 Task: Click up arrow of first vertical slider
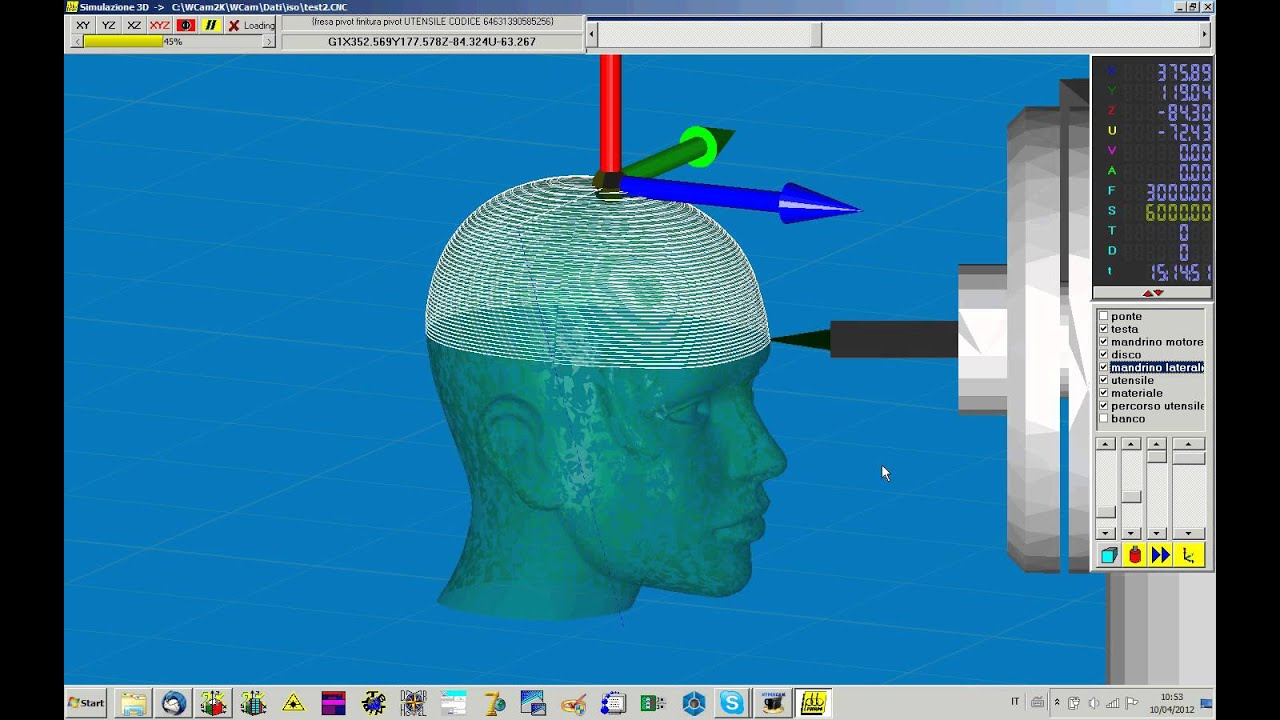click(1106, 444)
